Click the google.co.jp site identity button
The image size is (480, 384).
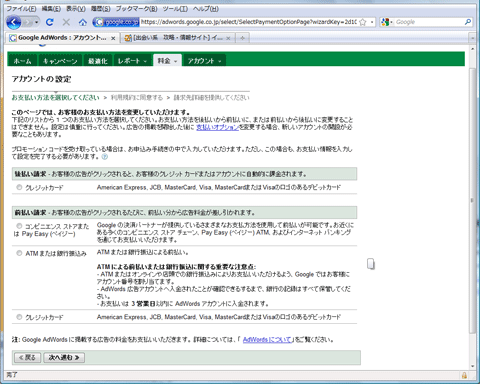pos(116,22)
